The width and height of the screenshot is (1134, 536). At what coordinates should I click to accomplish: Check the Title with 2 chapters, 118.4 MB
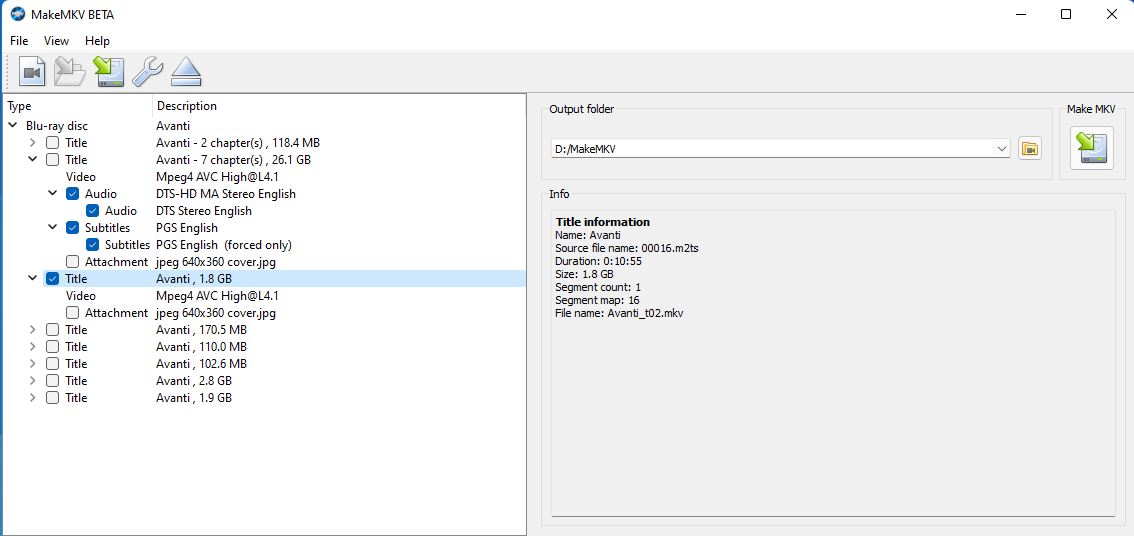52,142
